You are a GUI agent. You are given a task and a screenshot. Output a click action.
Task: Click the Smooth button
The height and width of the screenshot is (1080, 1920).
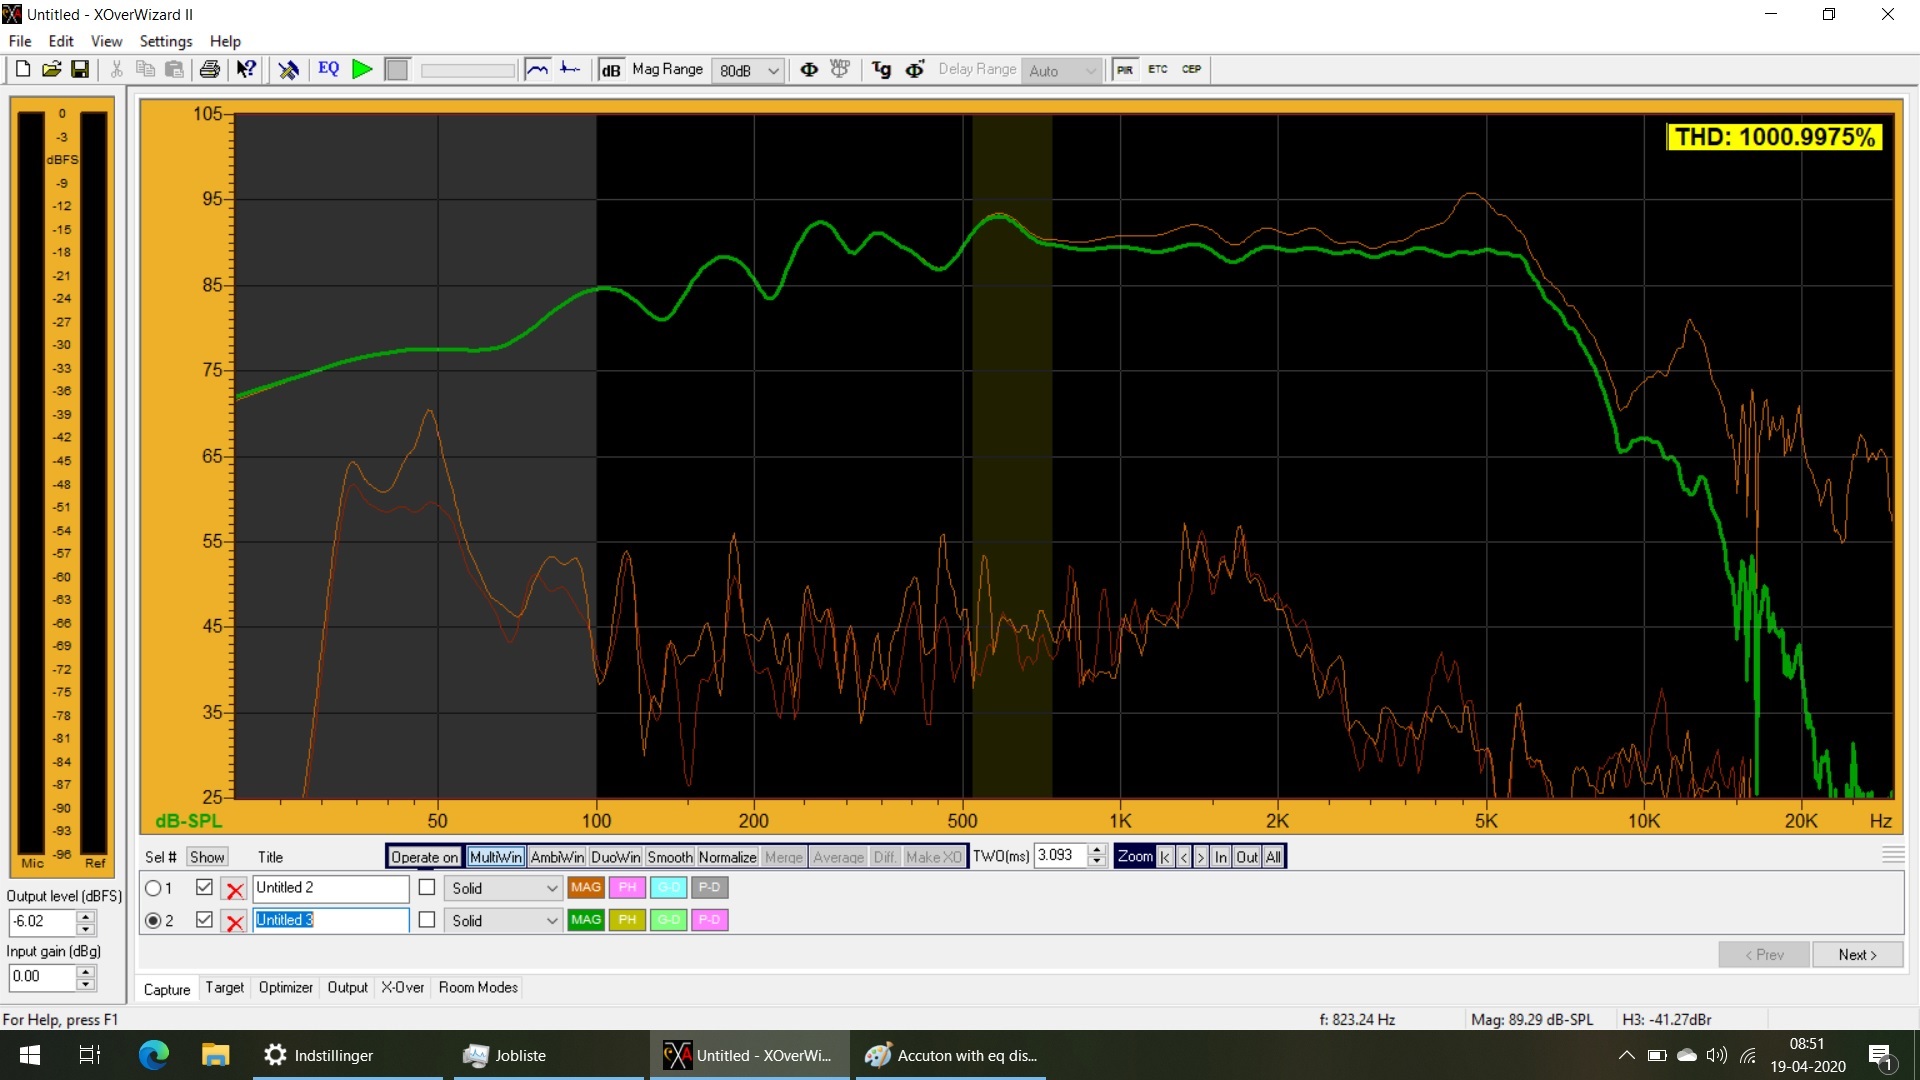click(670, 857)
